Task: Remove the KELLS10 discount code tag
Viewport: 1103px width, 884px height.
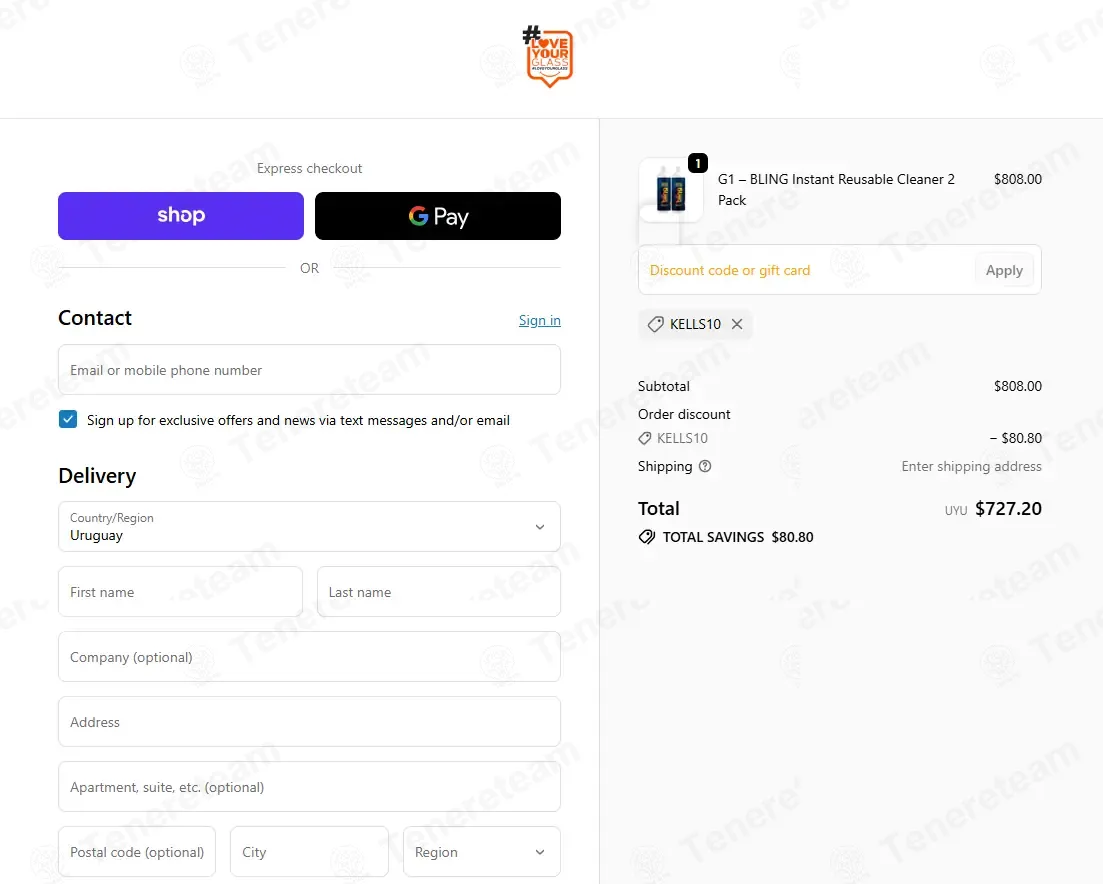Action: point(737,324)
